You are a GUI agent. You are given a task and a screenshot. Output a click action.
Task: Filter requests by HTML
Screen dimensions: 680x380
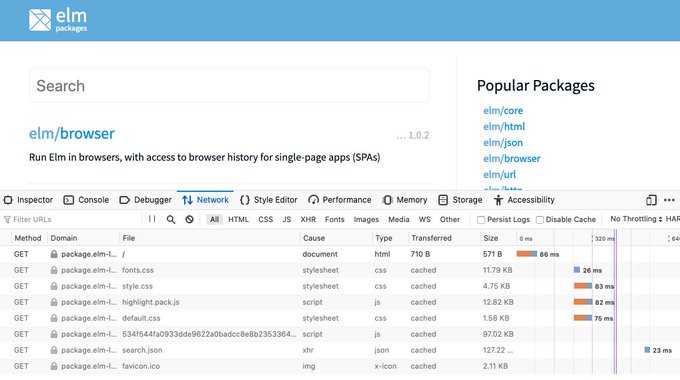coord(239,219)
